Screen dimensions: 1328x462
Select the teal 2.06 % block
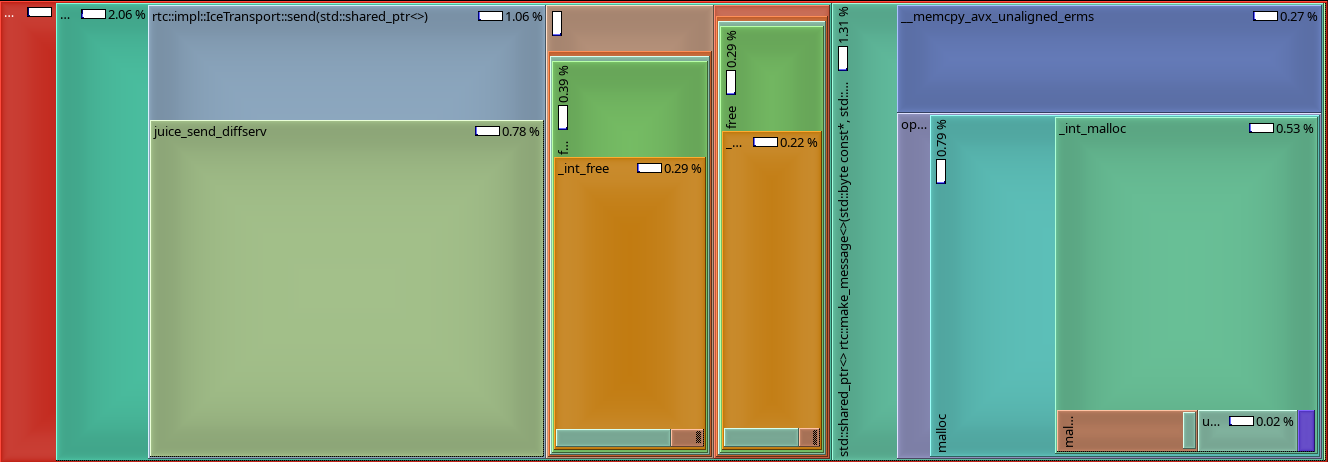[x=102, y=231]
